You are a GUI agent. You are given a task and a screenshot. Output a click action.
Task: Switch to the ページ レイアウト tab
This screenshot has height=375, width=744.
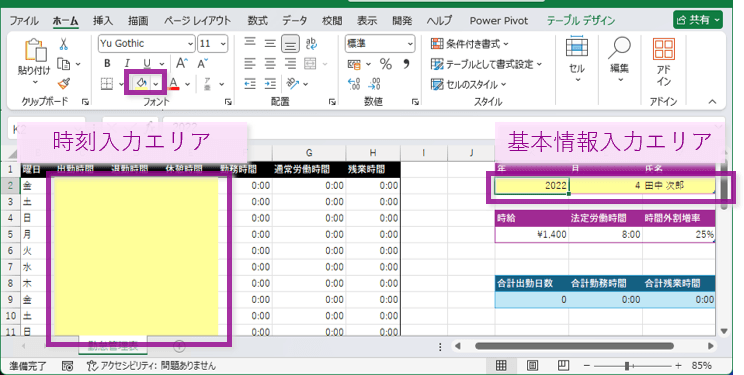[197, 20]
